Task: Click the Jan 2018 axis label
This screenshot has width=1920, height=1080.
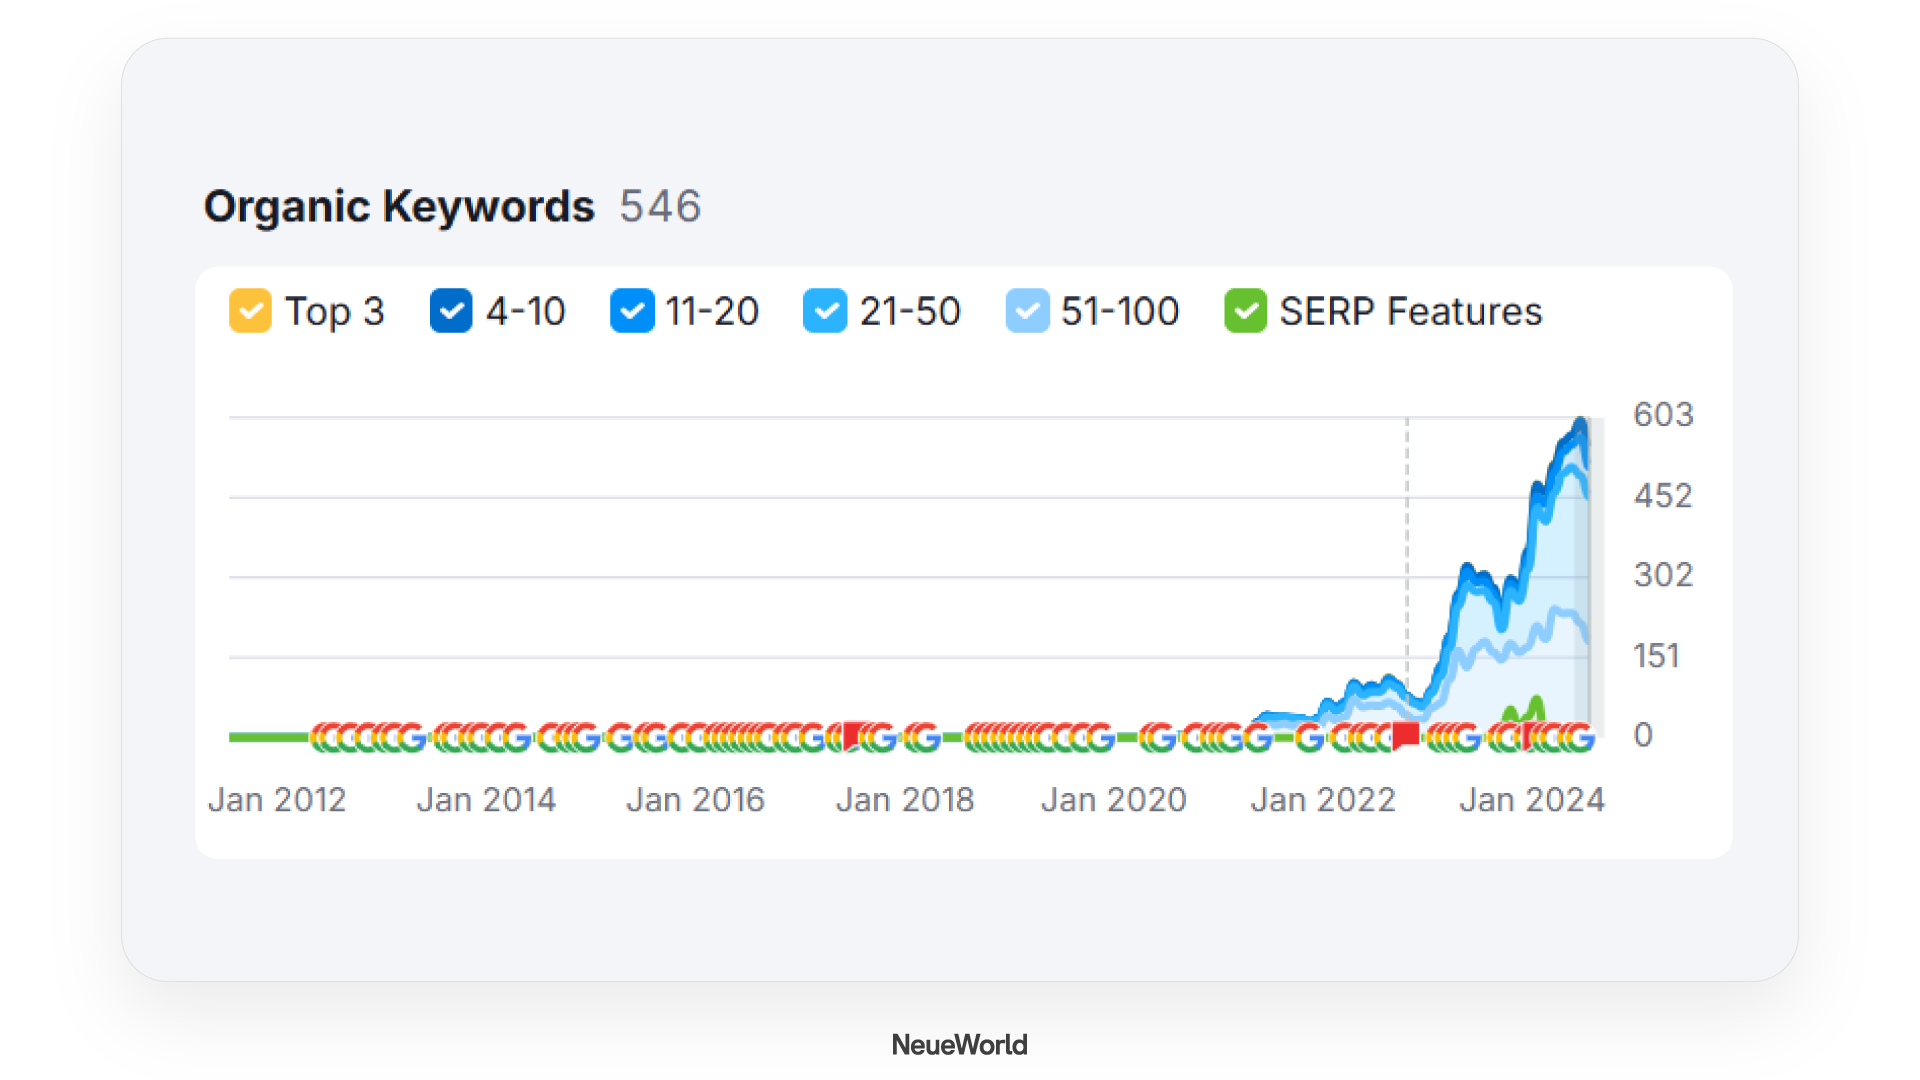Action: pos(905,800)
